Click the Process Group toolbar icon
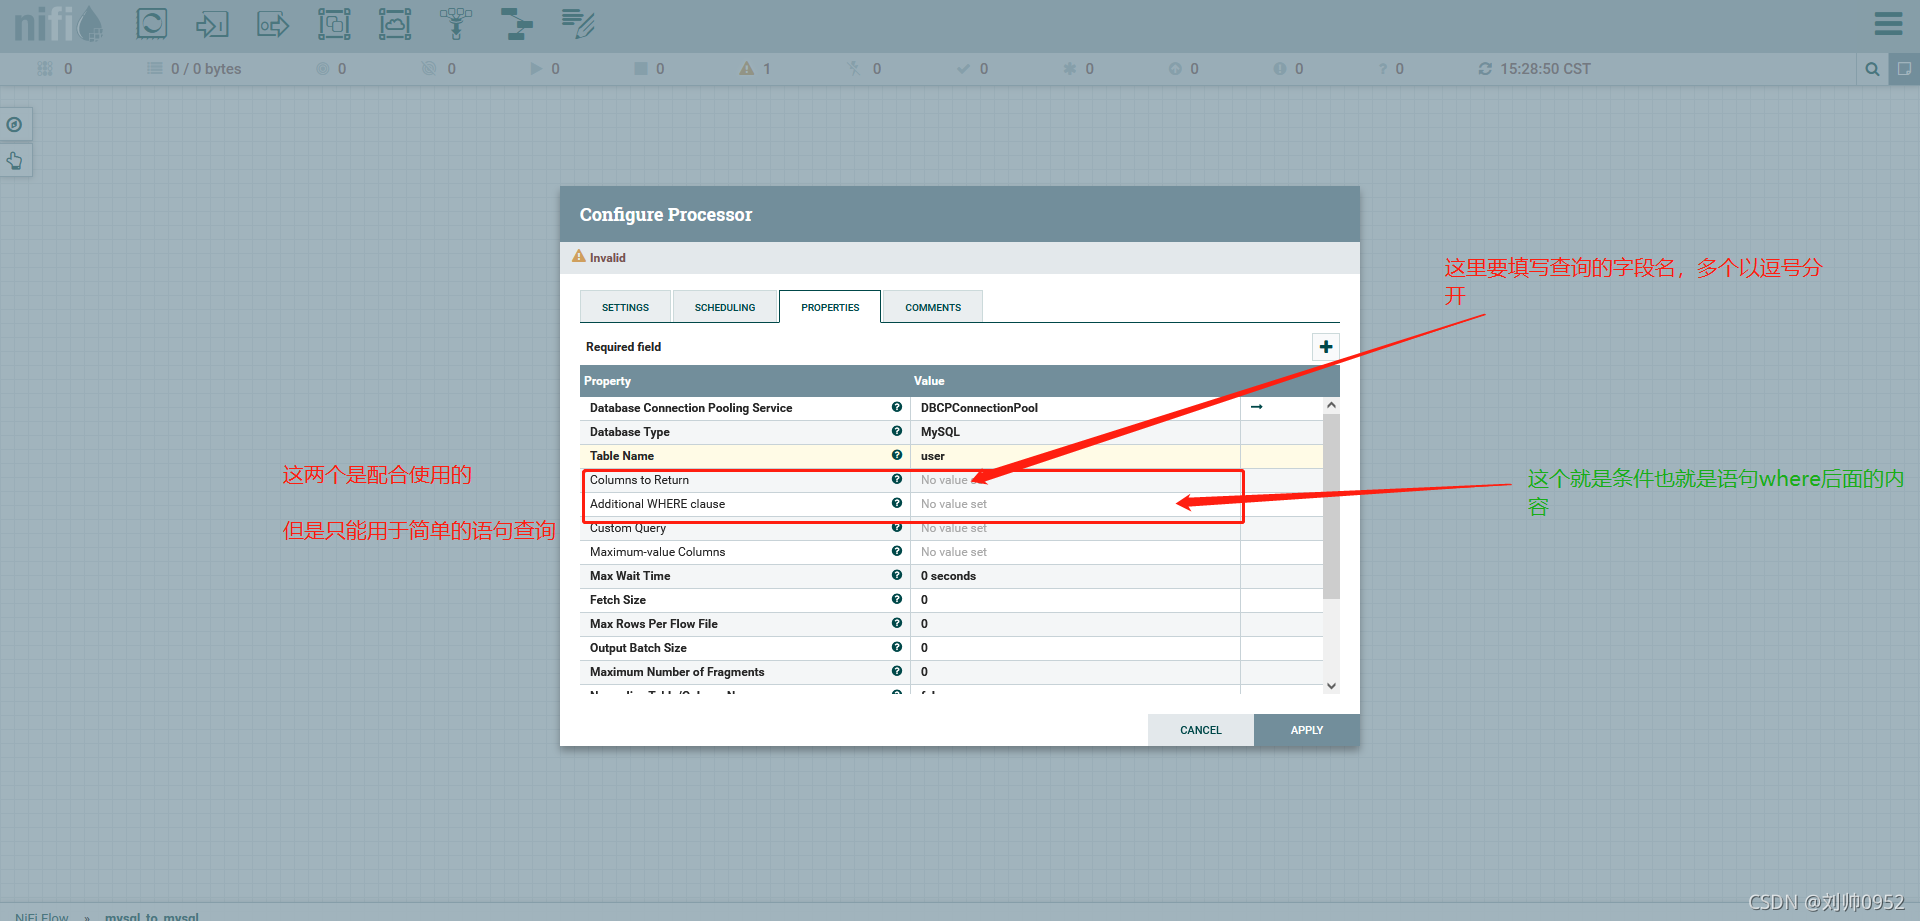The width and height of the screenshot is (1920, 921). 334,24
